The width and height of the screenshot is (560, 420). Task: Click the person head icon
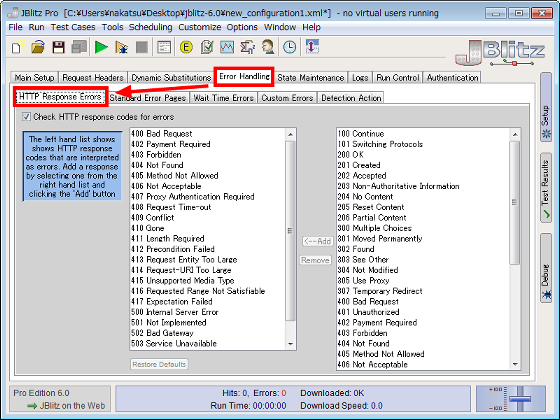tap(268, 47)
